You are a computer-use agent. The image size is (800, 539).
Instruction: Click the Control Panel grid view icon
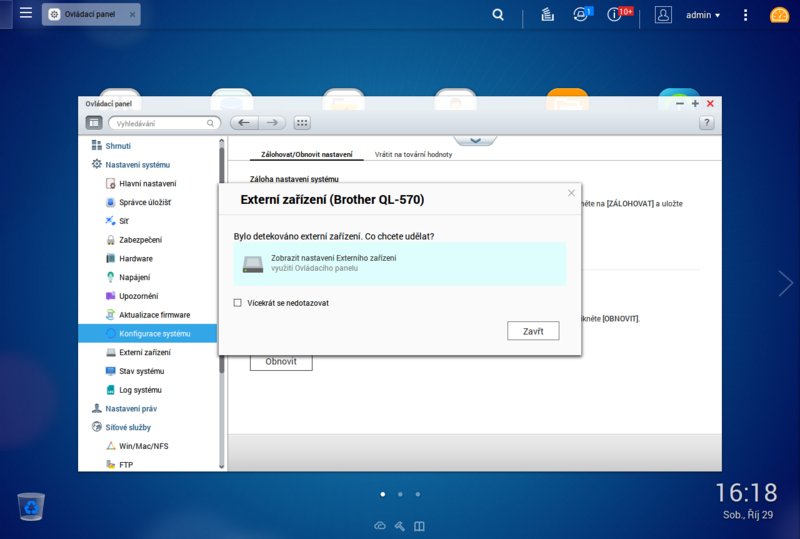[302, 123]
